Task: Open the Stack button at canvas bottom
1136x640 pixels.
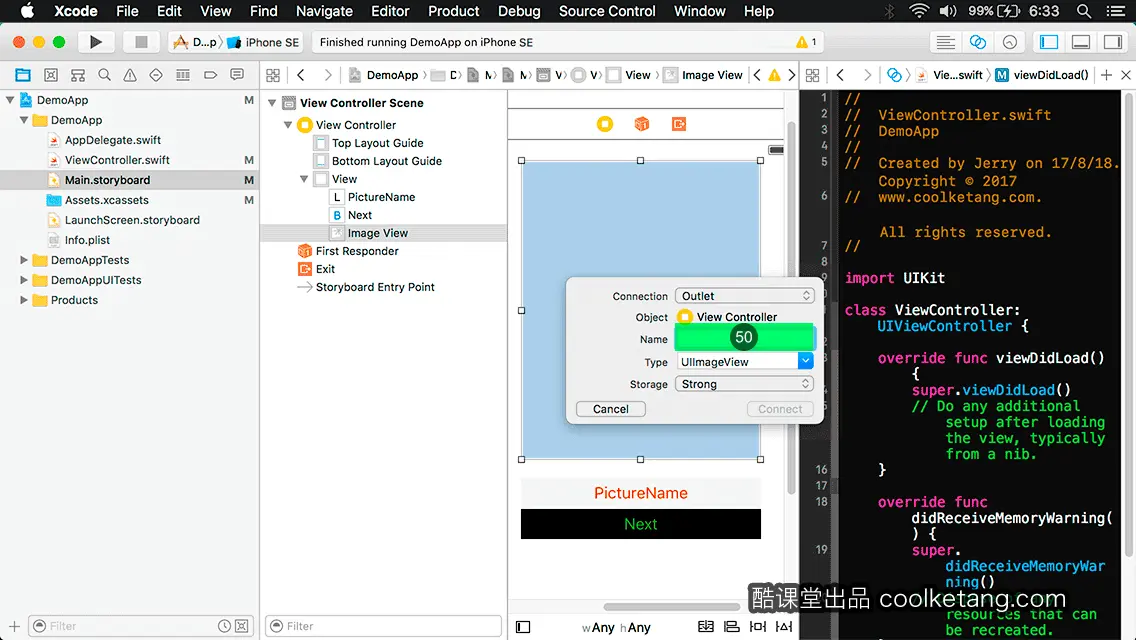Action: tap(706, 626)
